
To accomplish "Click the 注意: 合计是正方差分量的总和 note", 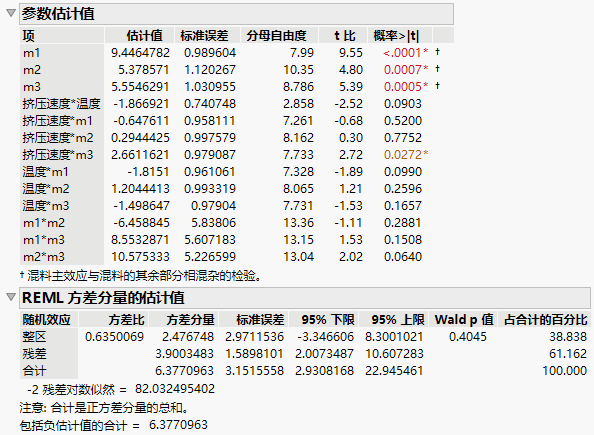I will 104,408.
